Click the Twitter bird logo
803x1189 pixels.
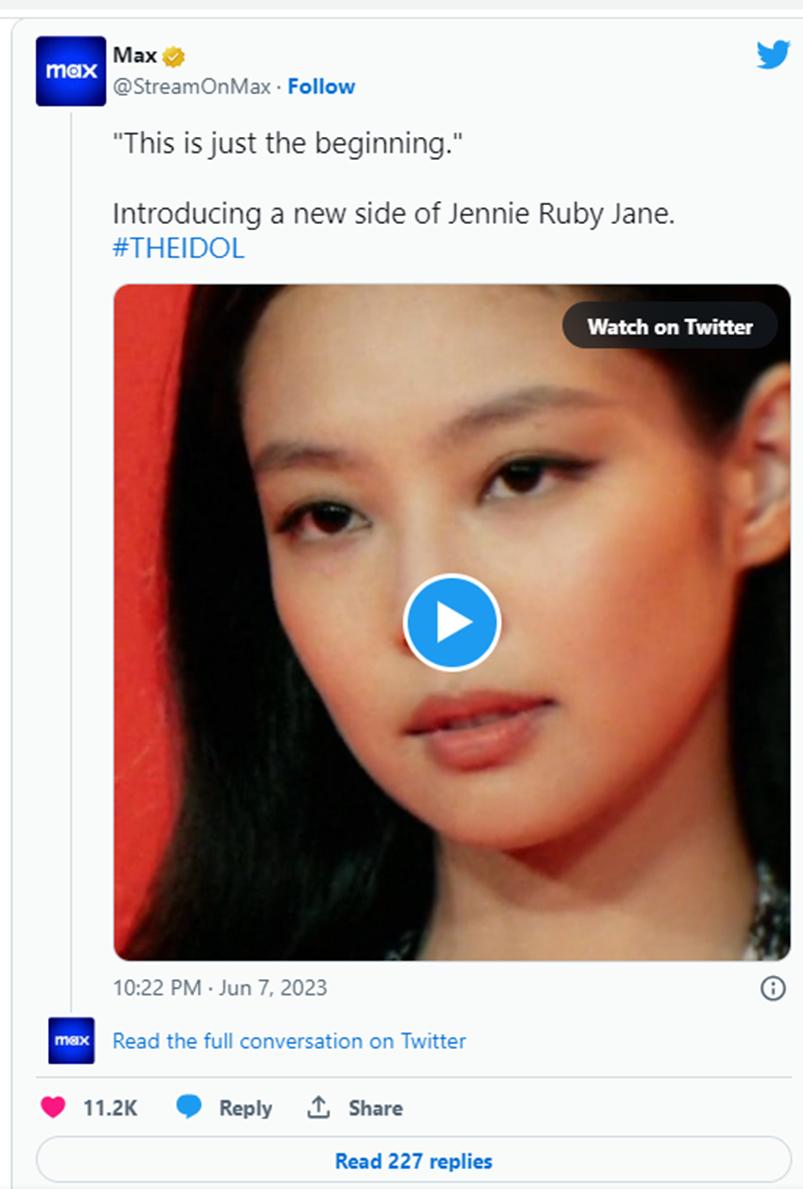[773, 55]
